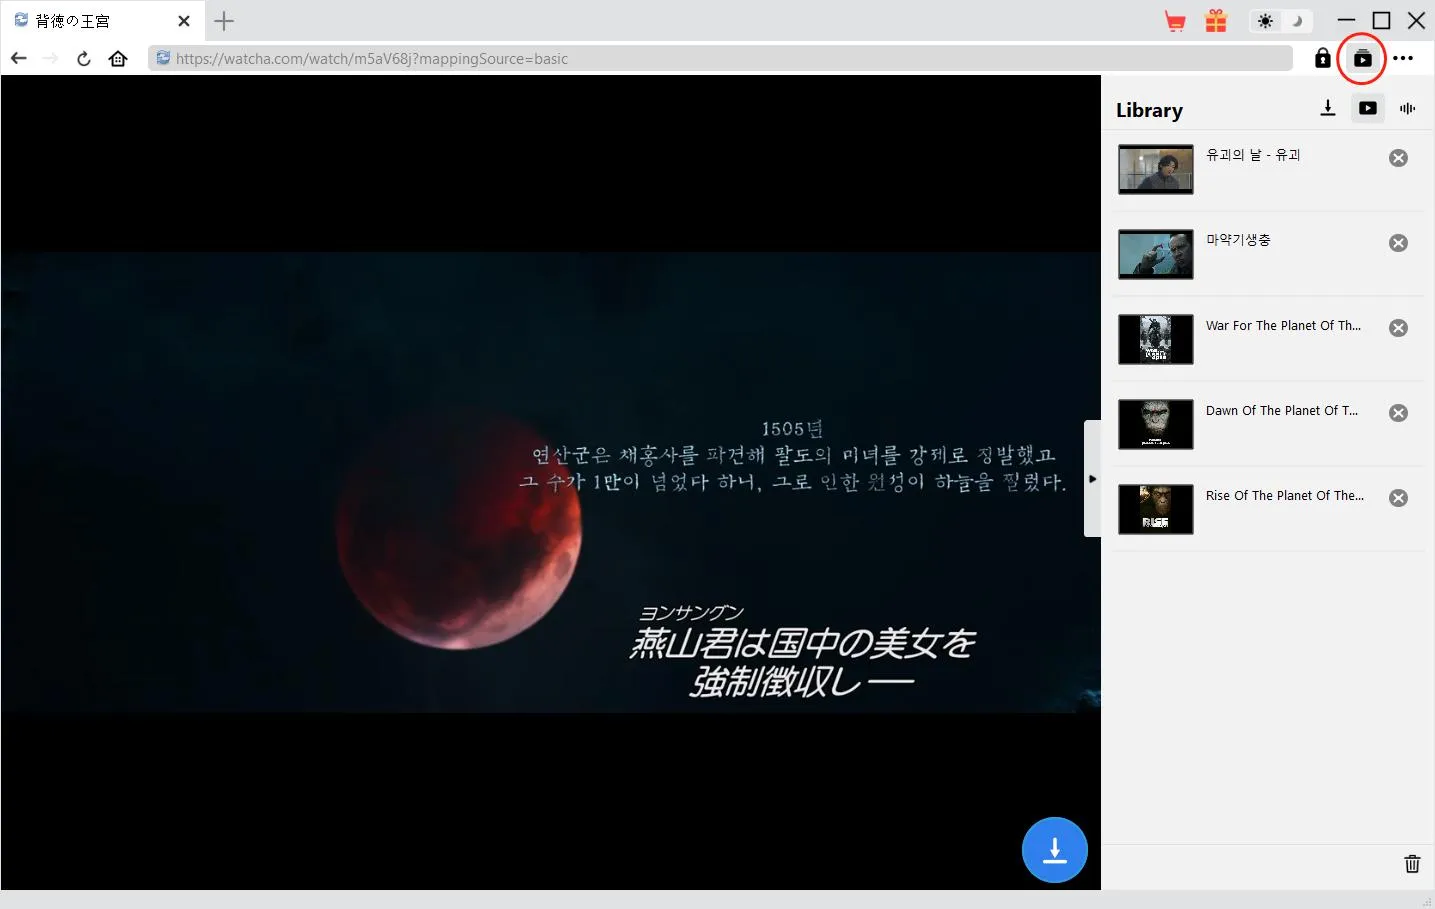Click the shopping cart icon
This screenshot has height=909, width=1435.
pyautogui.click(x=1175, y=22)
